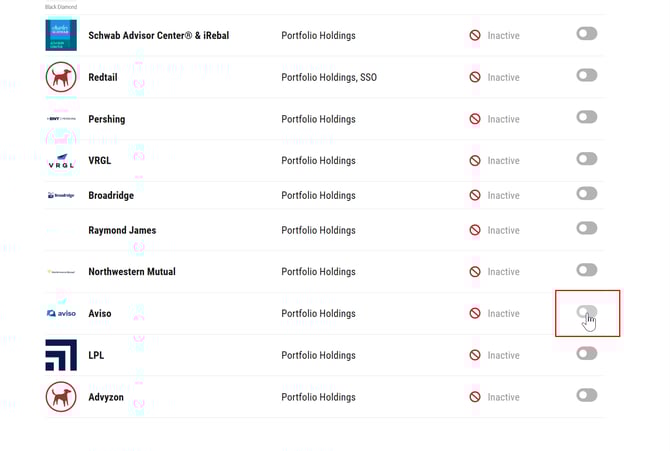The width and height of the screenshot is (670, 451).
Task: Click the LPL logo icon
Action: [61, 355]
